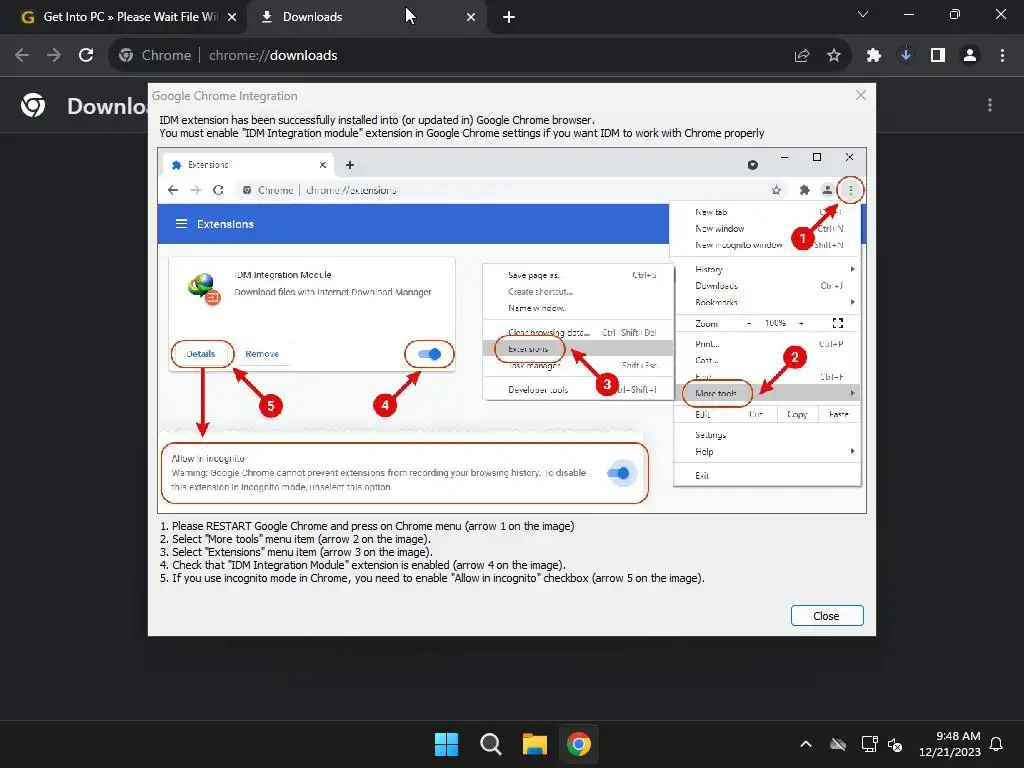Click instruction "2. Select More tools menu item"
This screenshot has height=768, width=1024.
coord(295,539)
